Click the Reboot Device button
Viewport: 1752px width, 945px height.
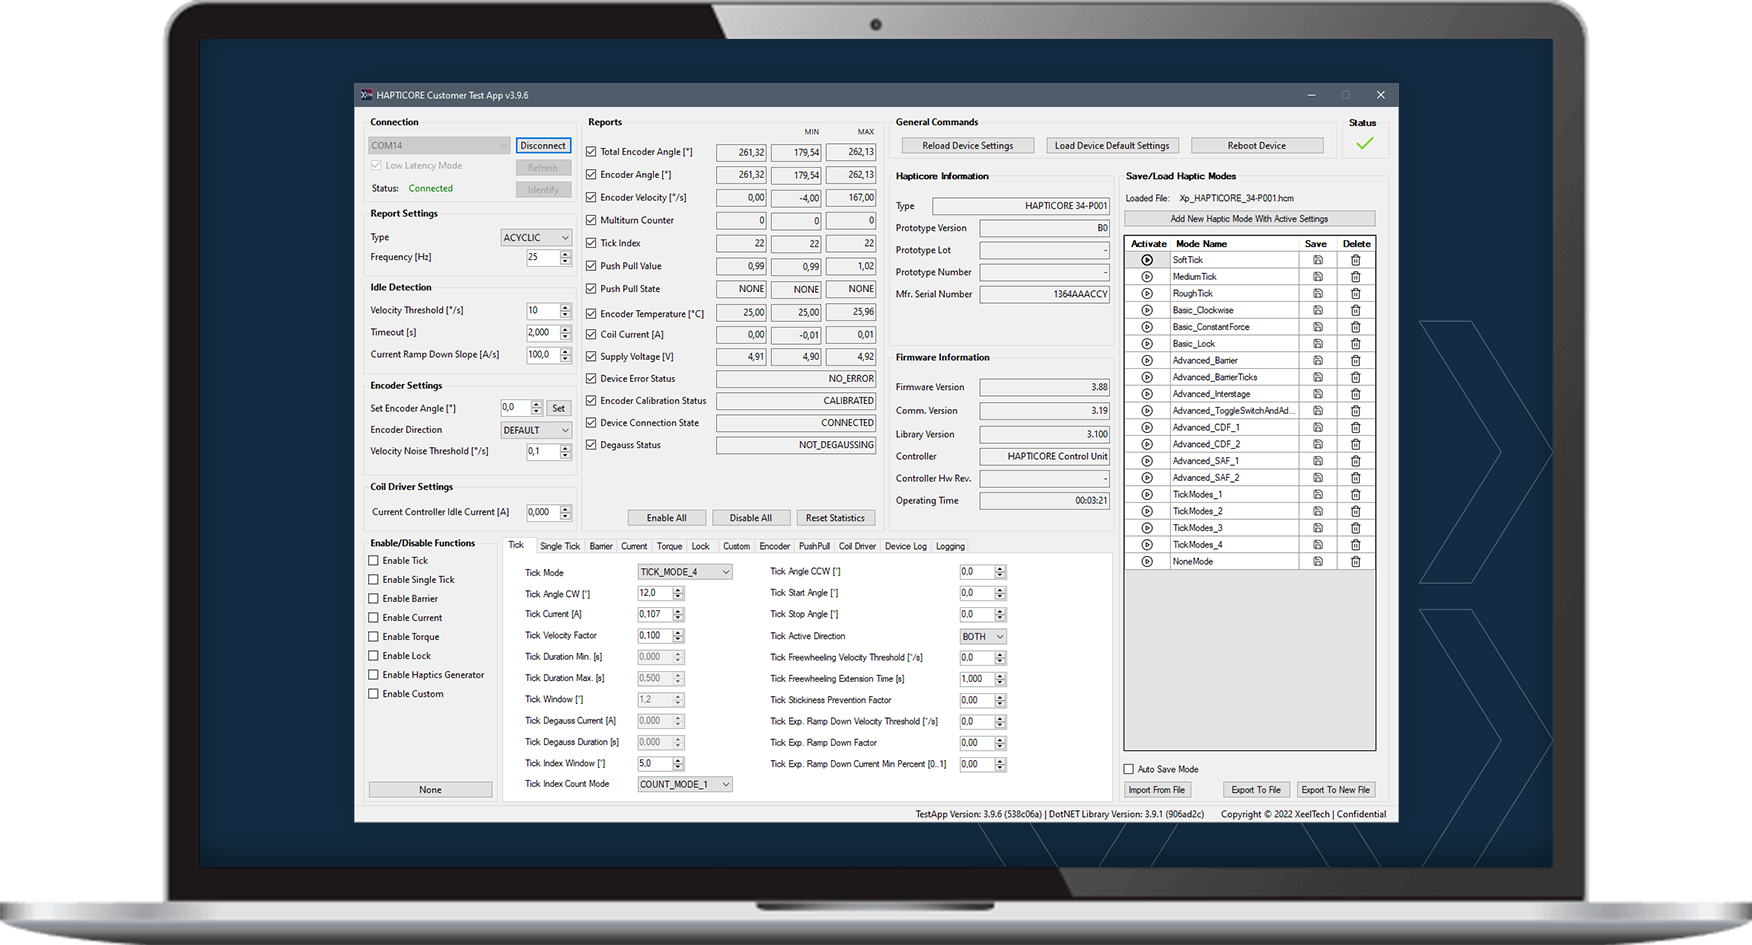coord(1257,145)
